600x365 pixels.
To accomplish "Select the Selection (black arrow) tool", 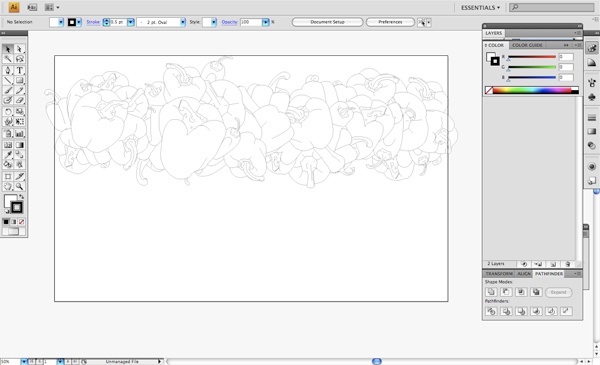I will (8, 49).
